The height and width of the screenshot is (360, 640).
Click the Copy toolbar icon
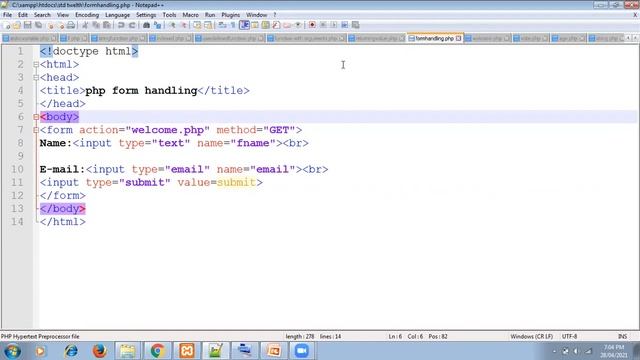(96, 25)
